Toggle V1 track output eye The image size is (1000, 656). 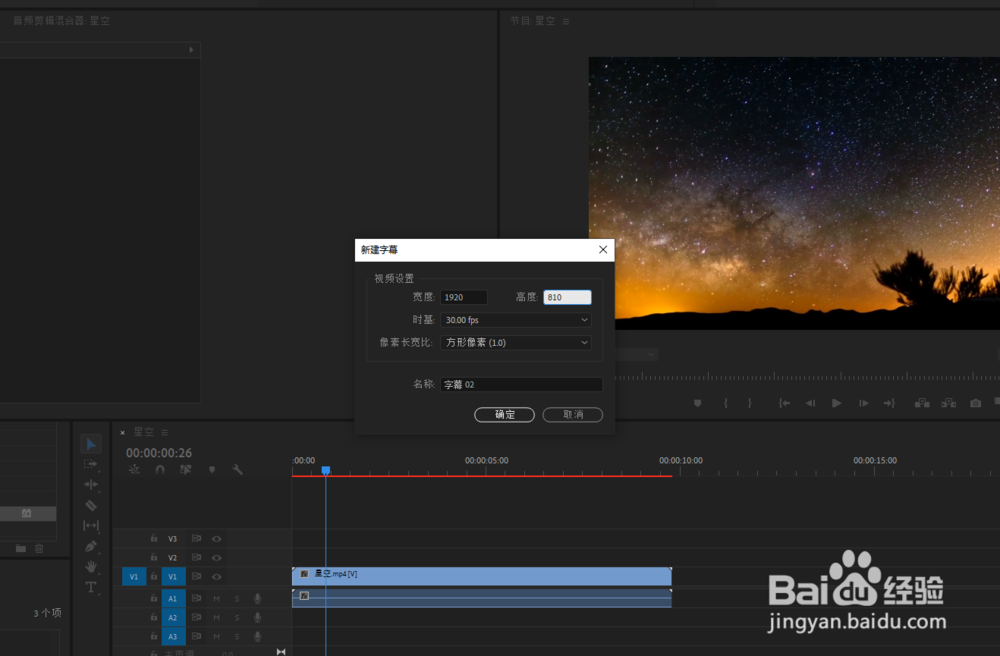click(217, 577)
